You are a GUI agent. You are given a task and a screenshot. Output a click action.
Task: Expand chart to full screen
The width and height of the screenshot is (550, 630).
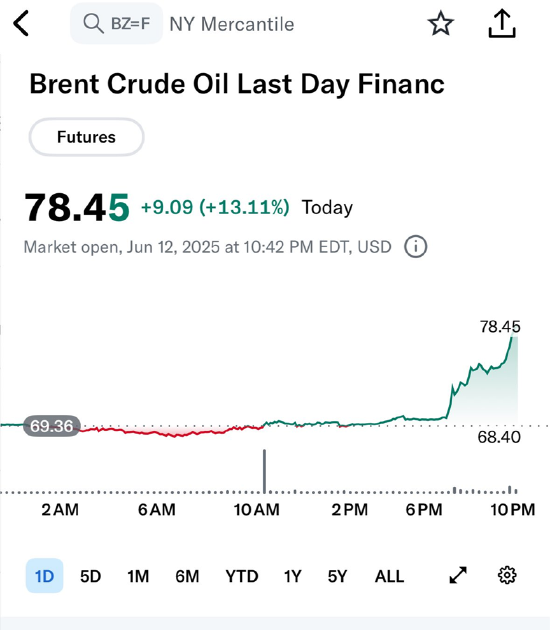coord(458,575)
